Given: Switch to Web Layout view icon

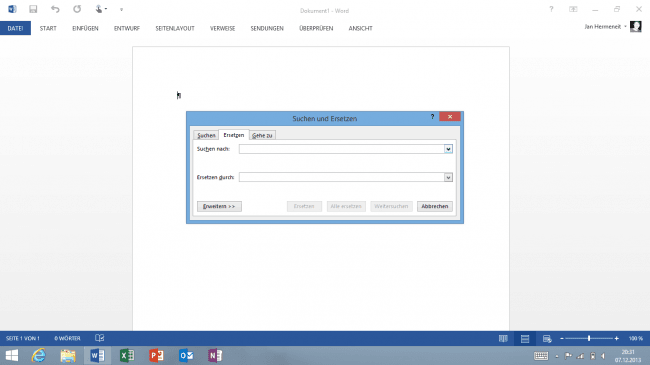Looking at the screenshot, I should point(547,339).
